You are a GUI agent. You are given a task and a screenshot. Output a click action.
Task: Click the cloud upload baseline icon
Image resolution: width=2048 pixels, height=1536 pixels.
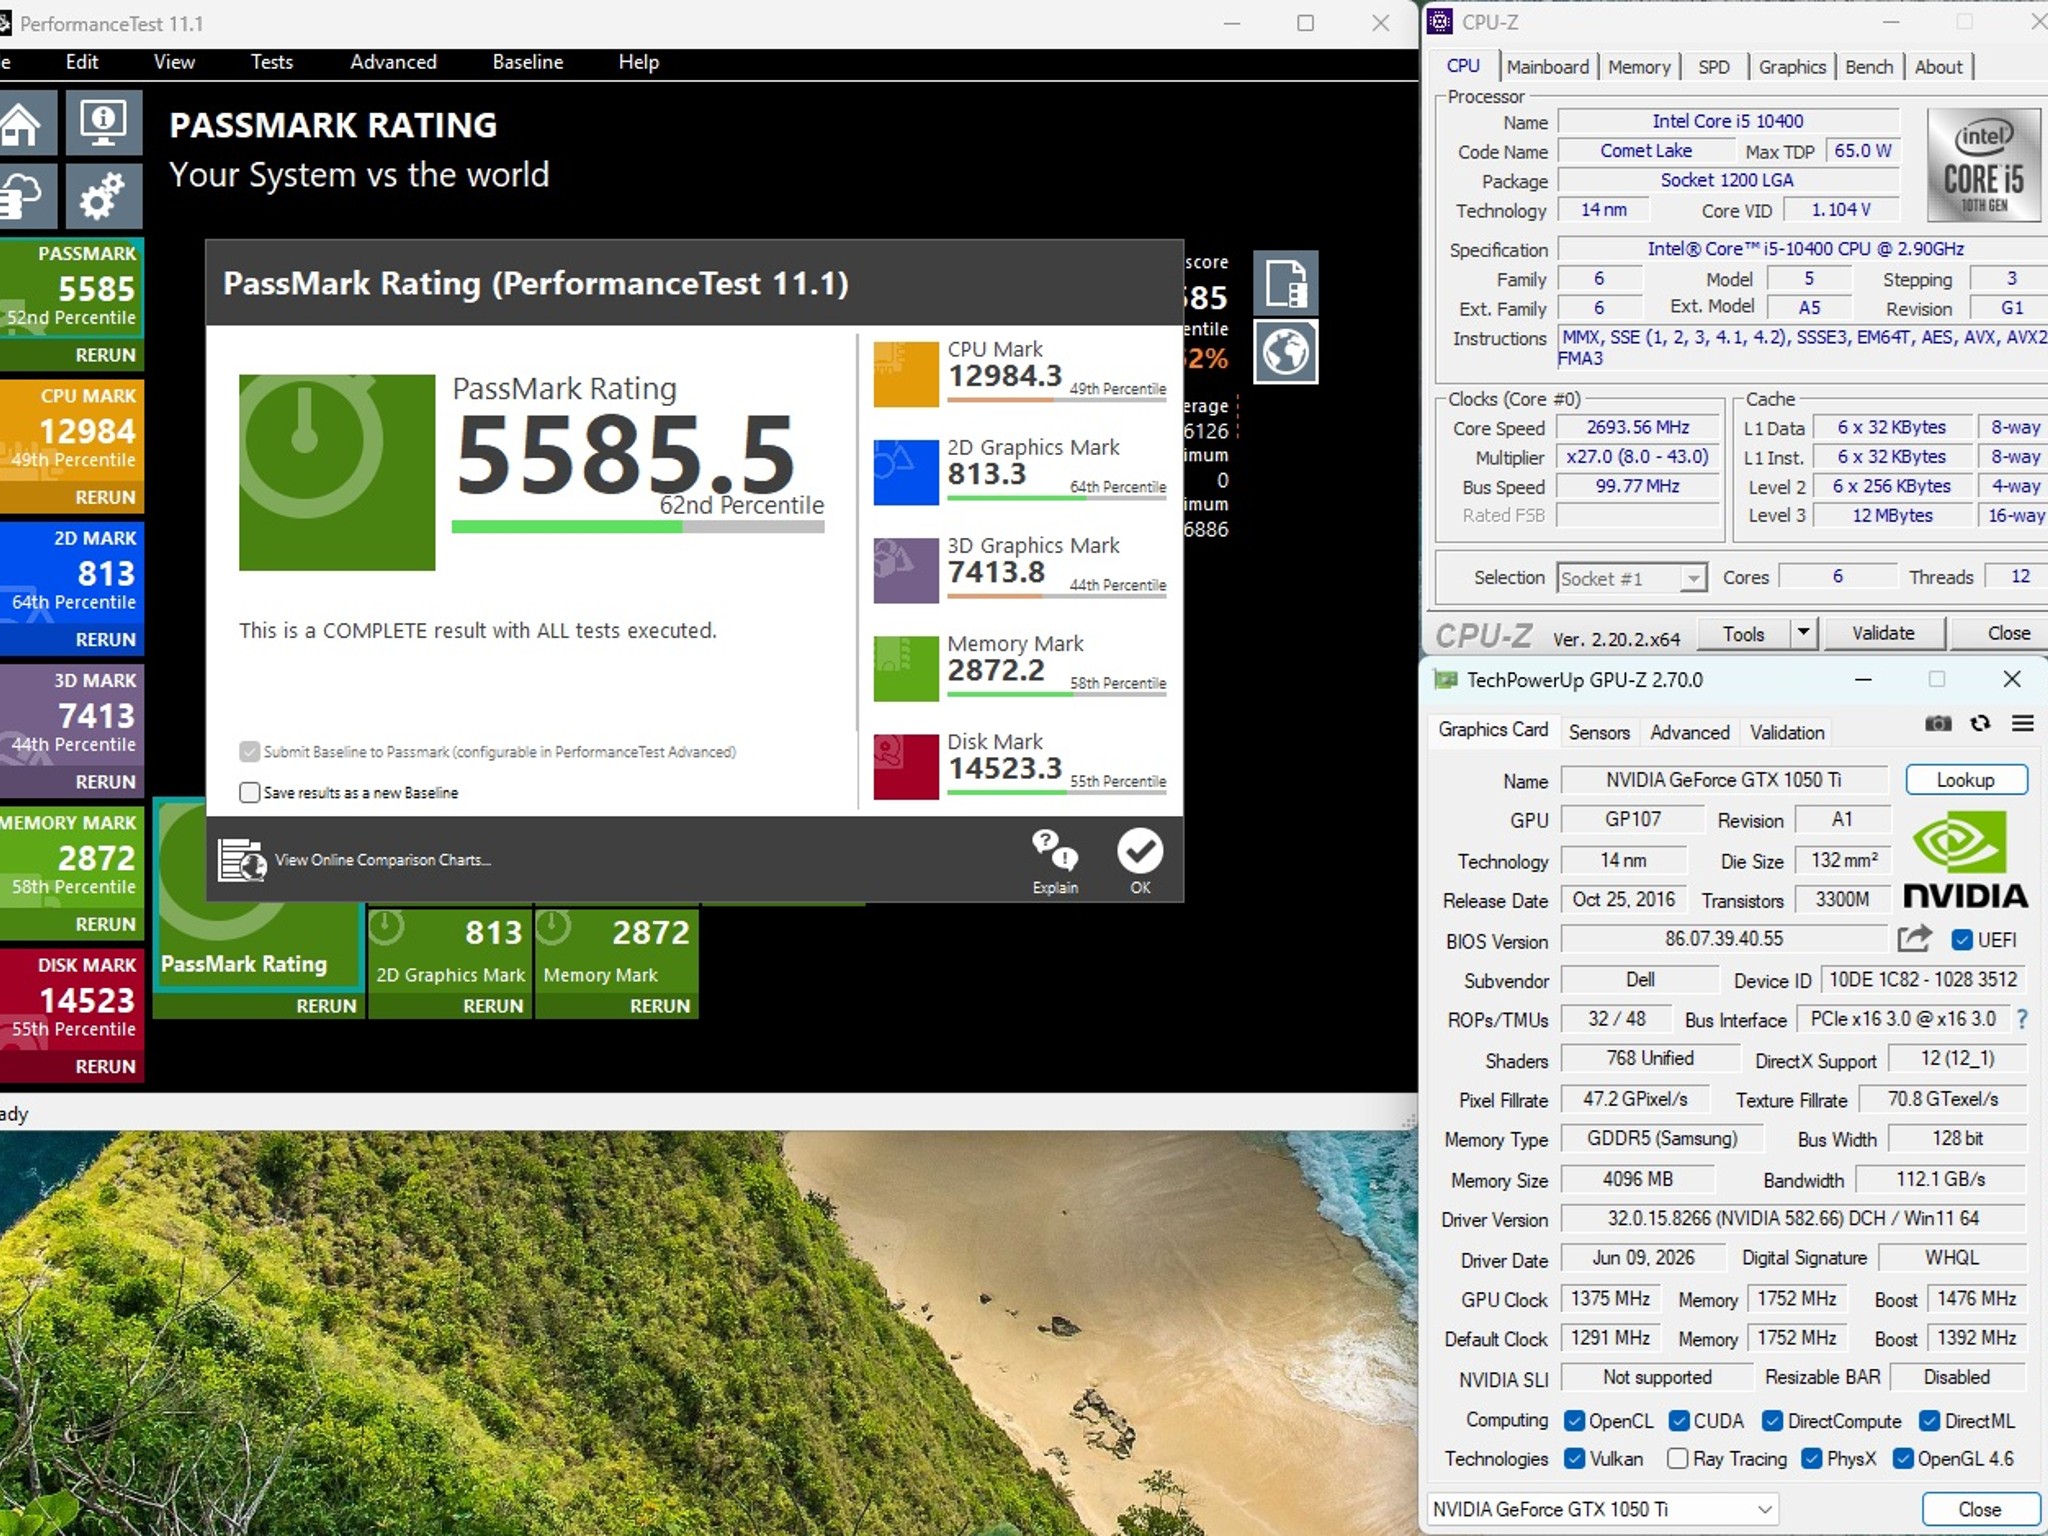(x=22, y=195)
